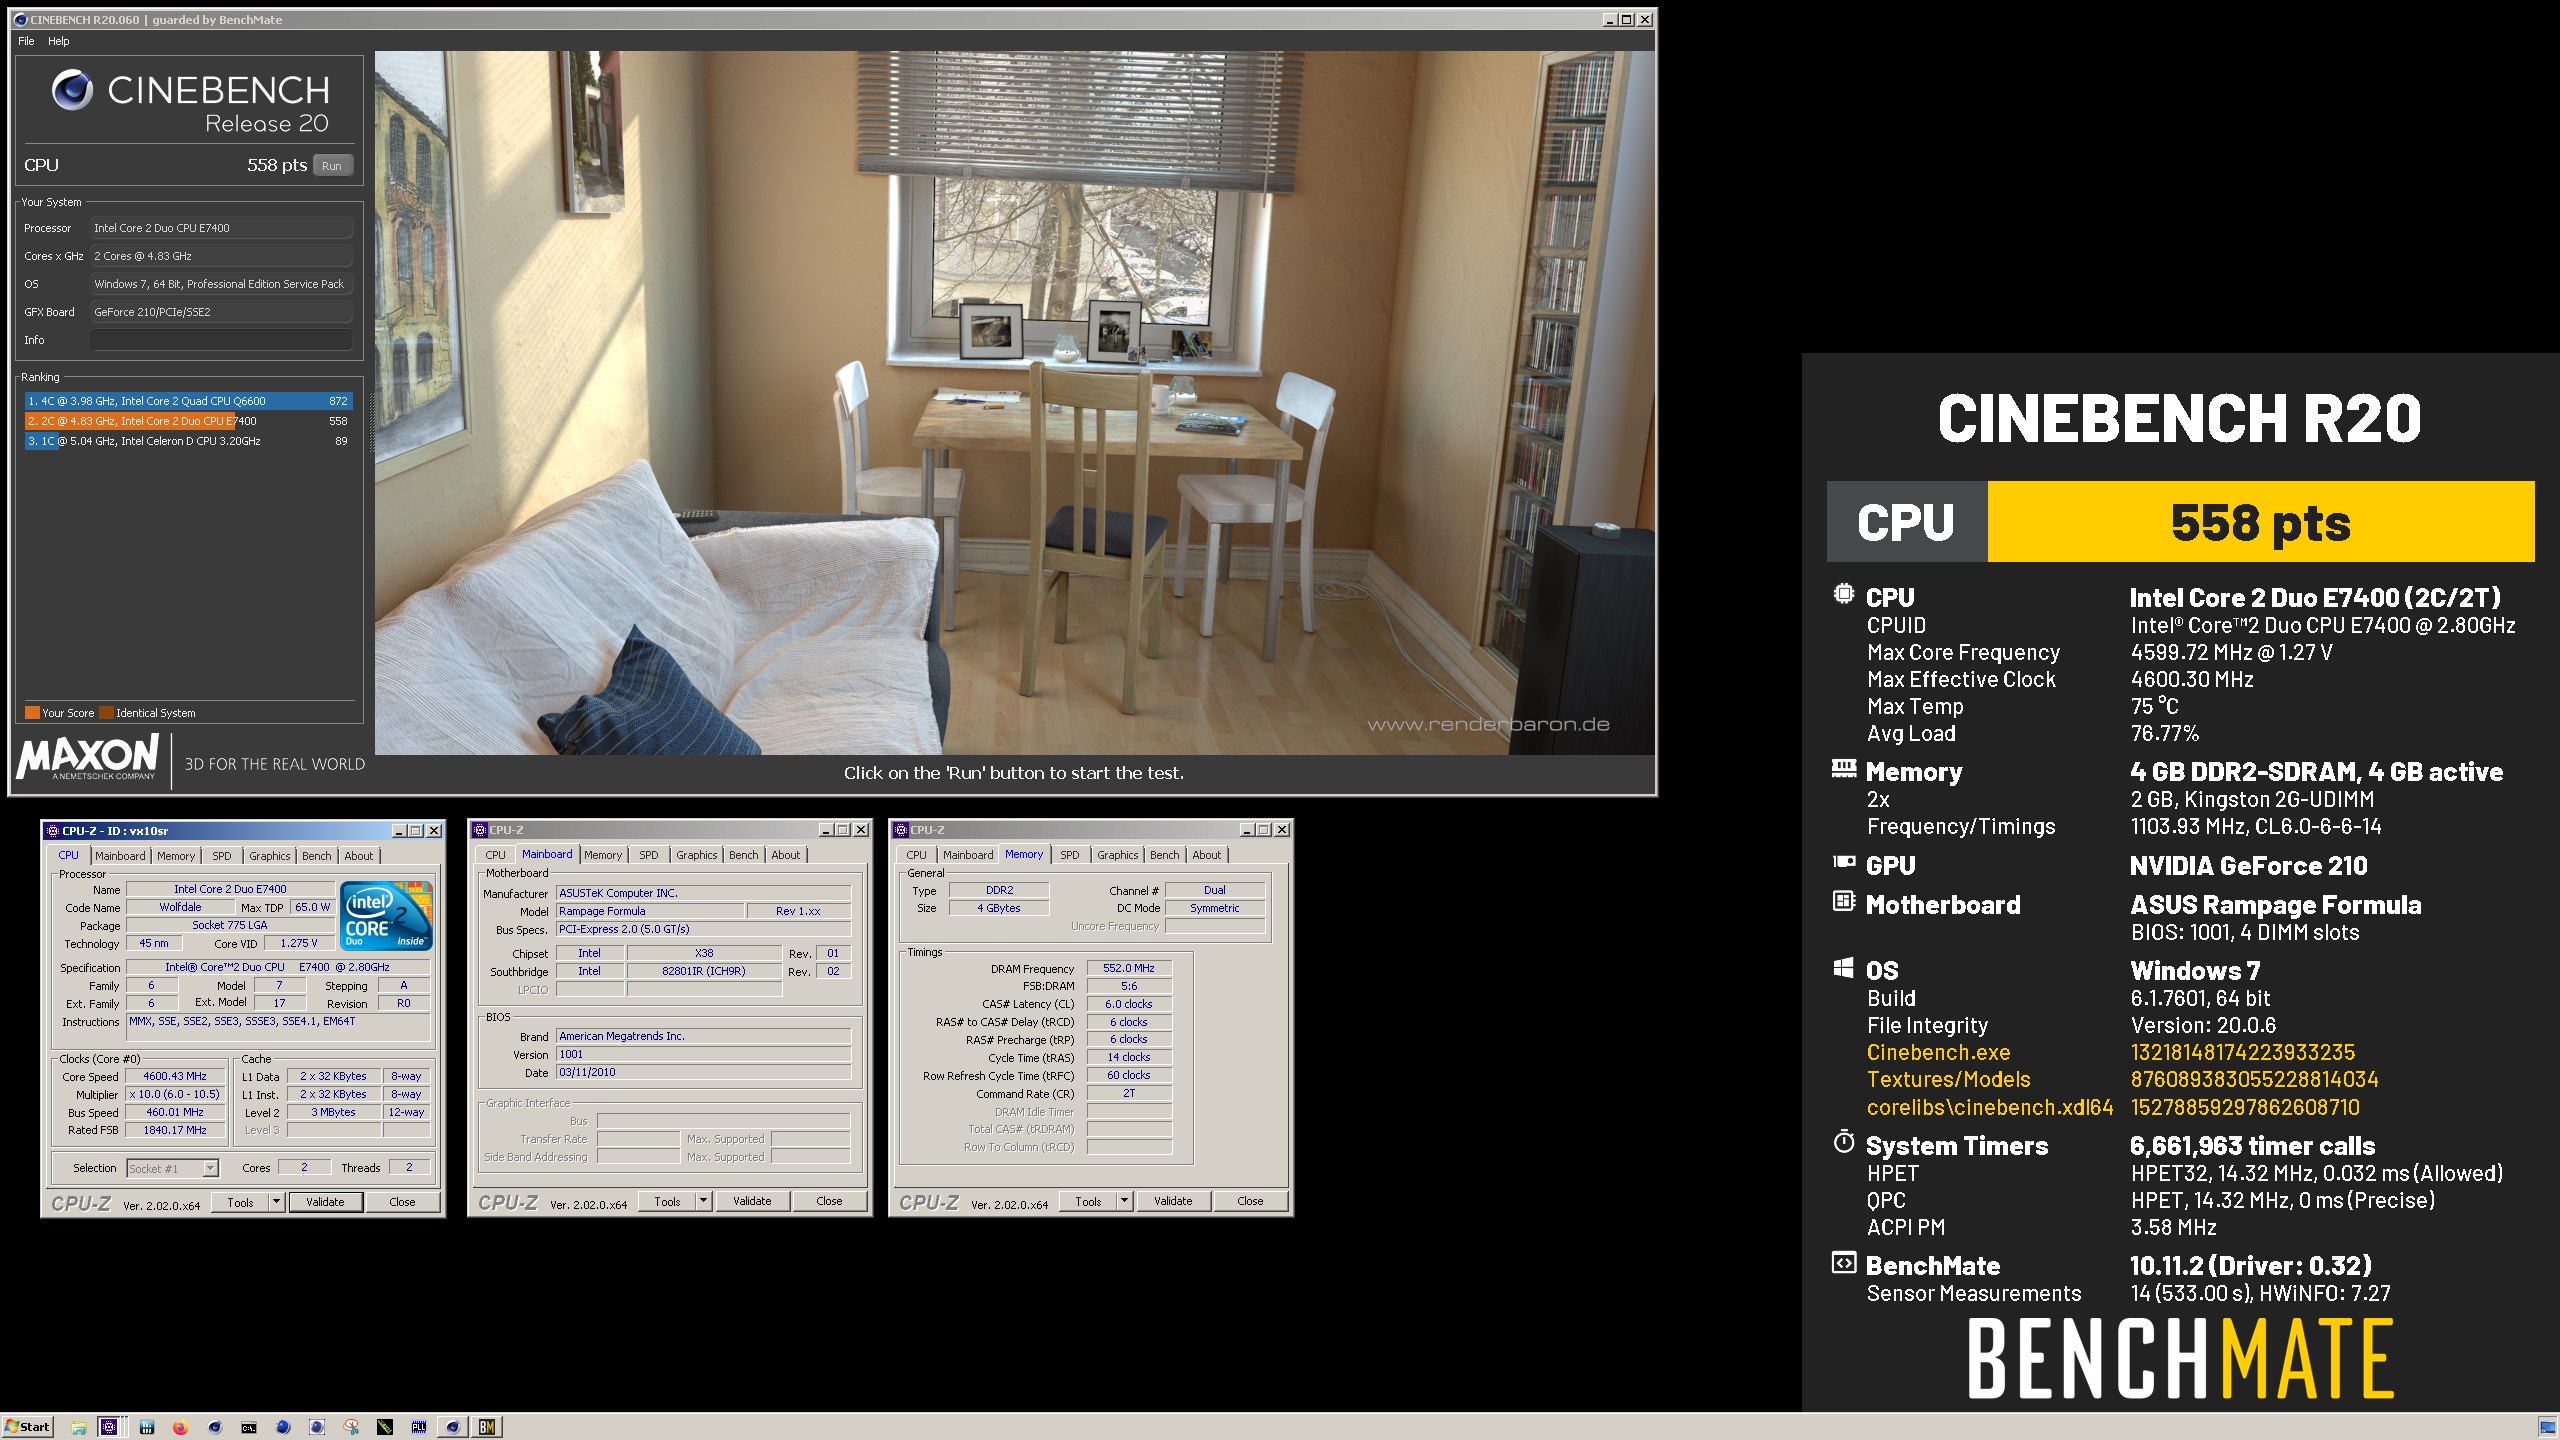Click Tools button in CPU-Z vx10sr window

[x=241, y=1202]
